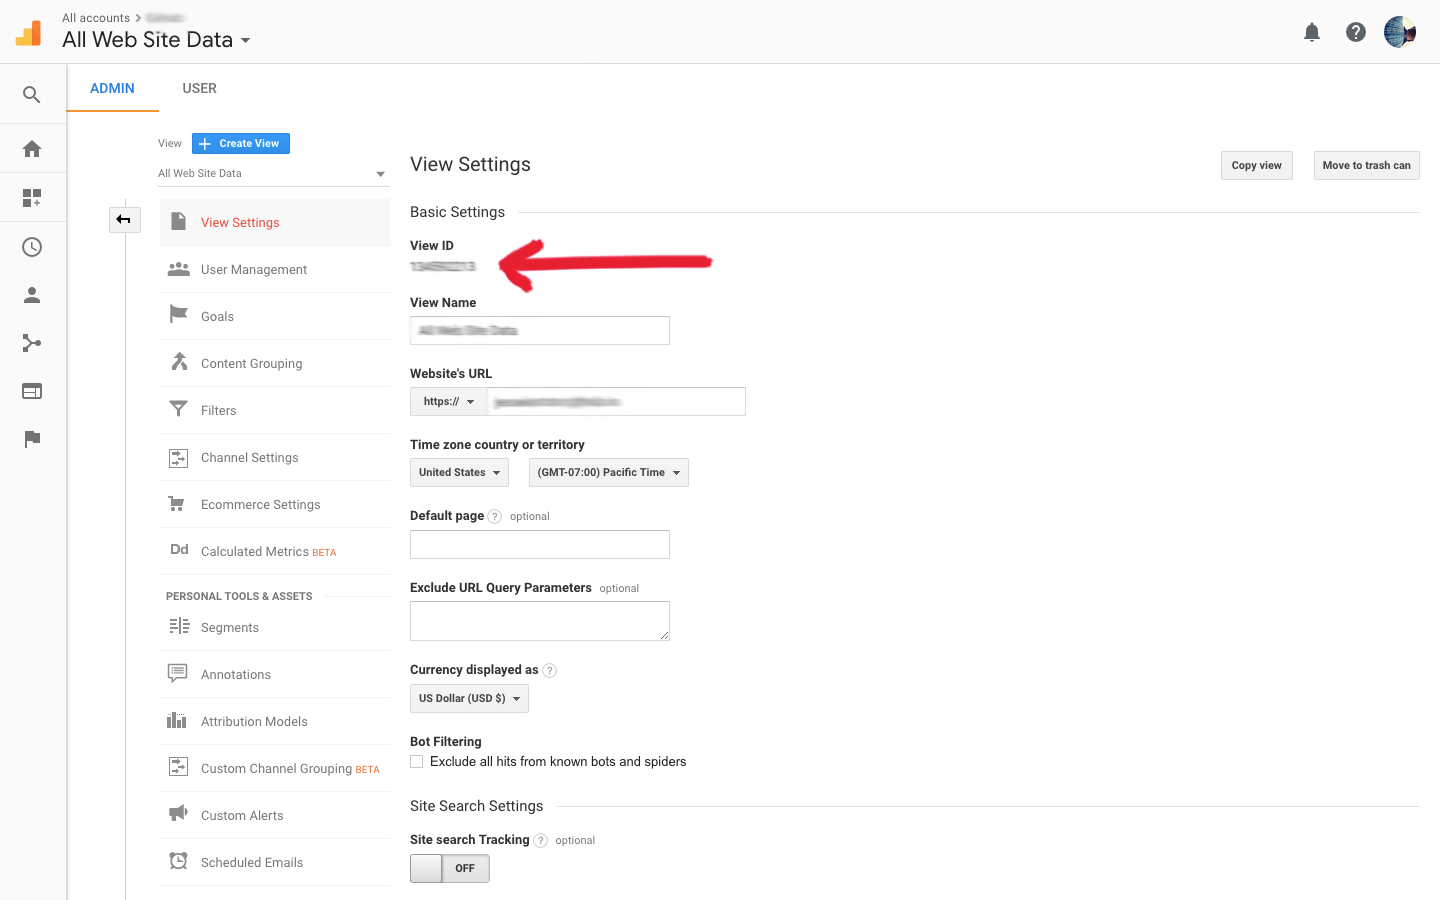Open the Customization dashboard icon

click(32, 198)
